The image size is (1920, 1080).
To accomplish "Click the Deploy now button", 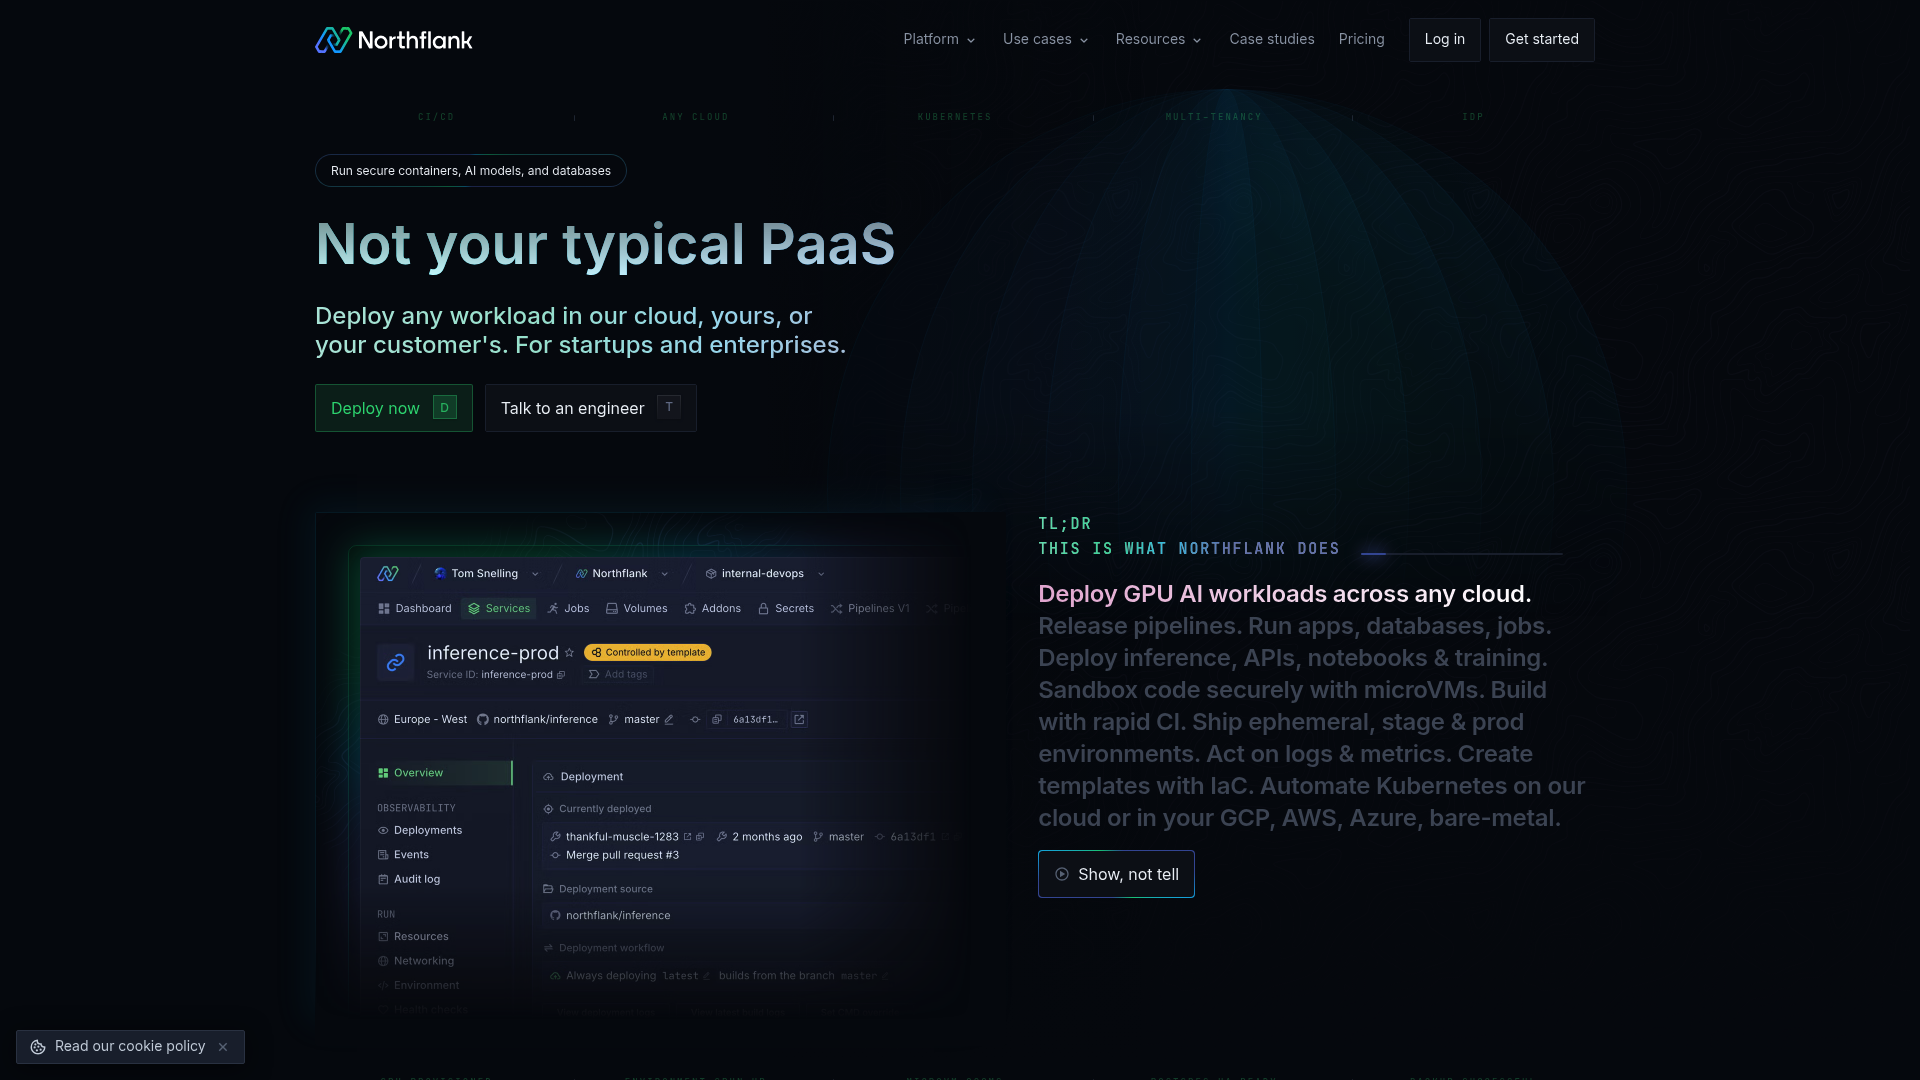I will 393,408.
